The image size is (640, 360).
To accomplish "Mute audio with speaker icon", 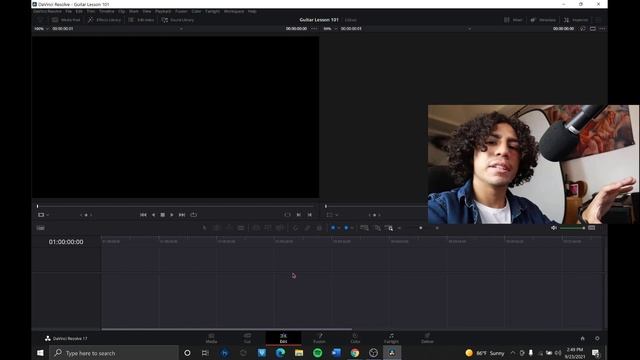I will tap(554, 228).
